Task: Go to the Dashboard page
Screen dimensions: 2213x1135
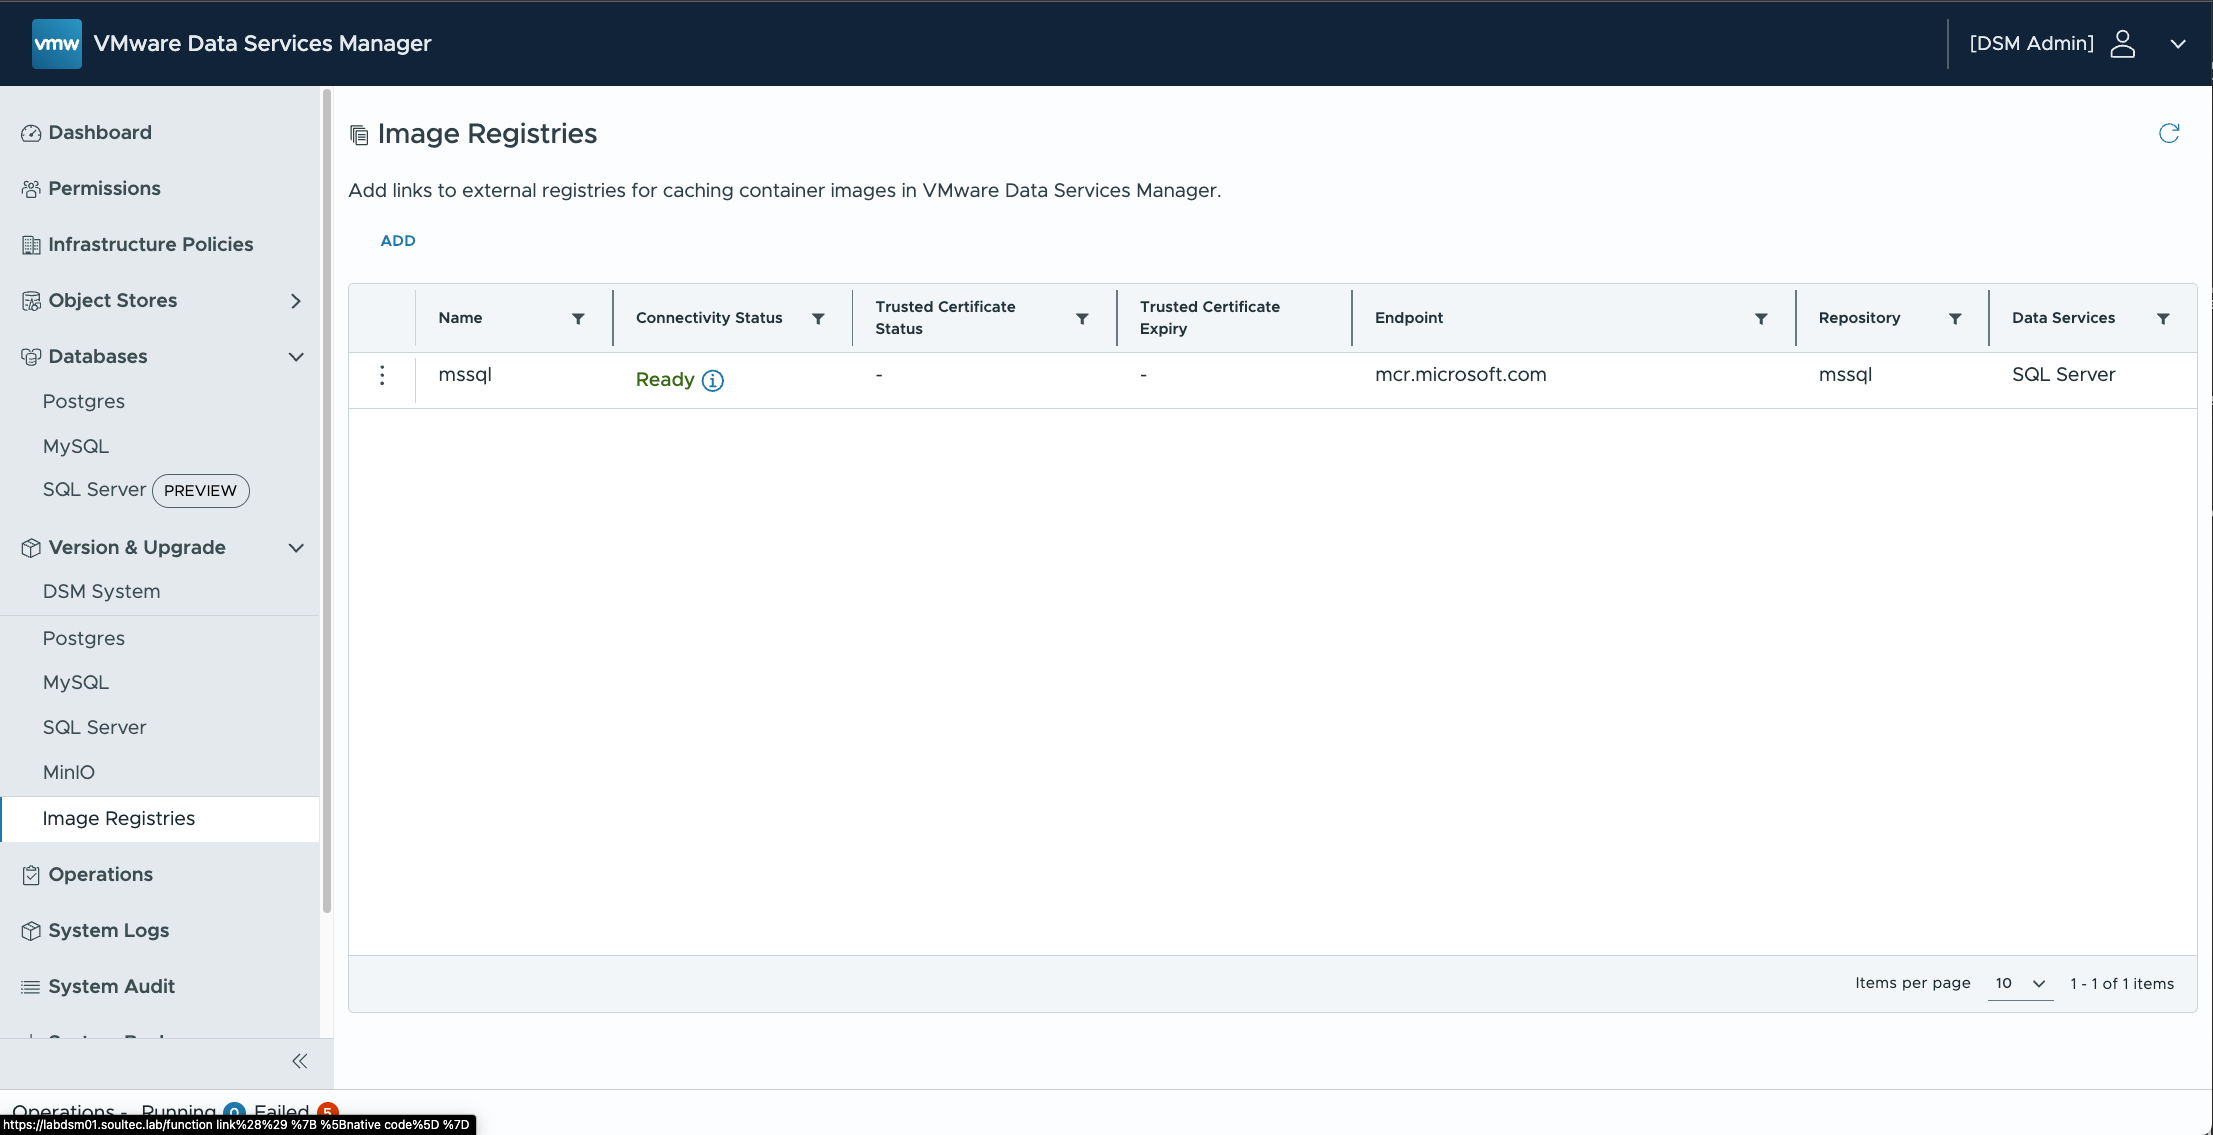Action: (100, 132)
